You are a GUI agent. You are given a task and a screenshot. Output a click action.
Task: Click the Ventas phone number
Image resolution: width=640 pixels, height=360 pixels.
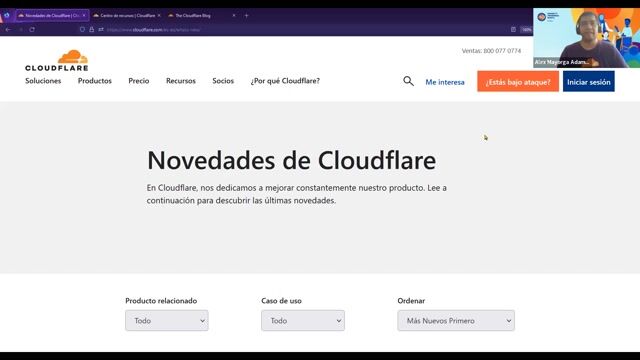pyautogui.click(x=491, y=51)
